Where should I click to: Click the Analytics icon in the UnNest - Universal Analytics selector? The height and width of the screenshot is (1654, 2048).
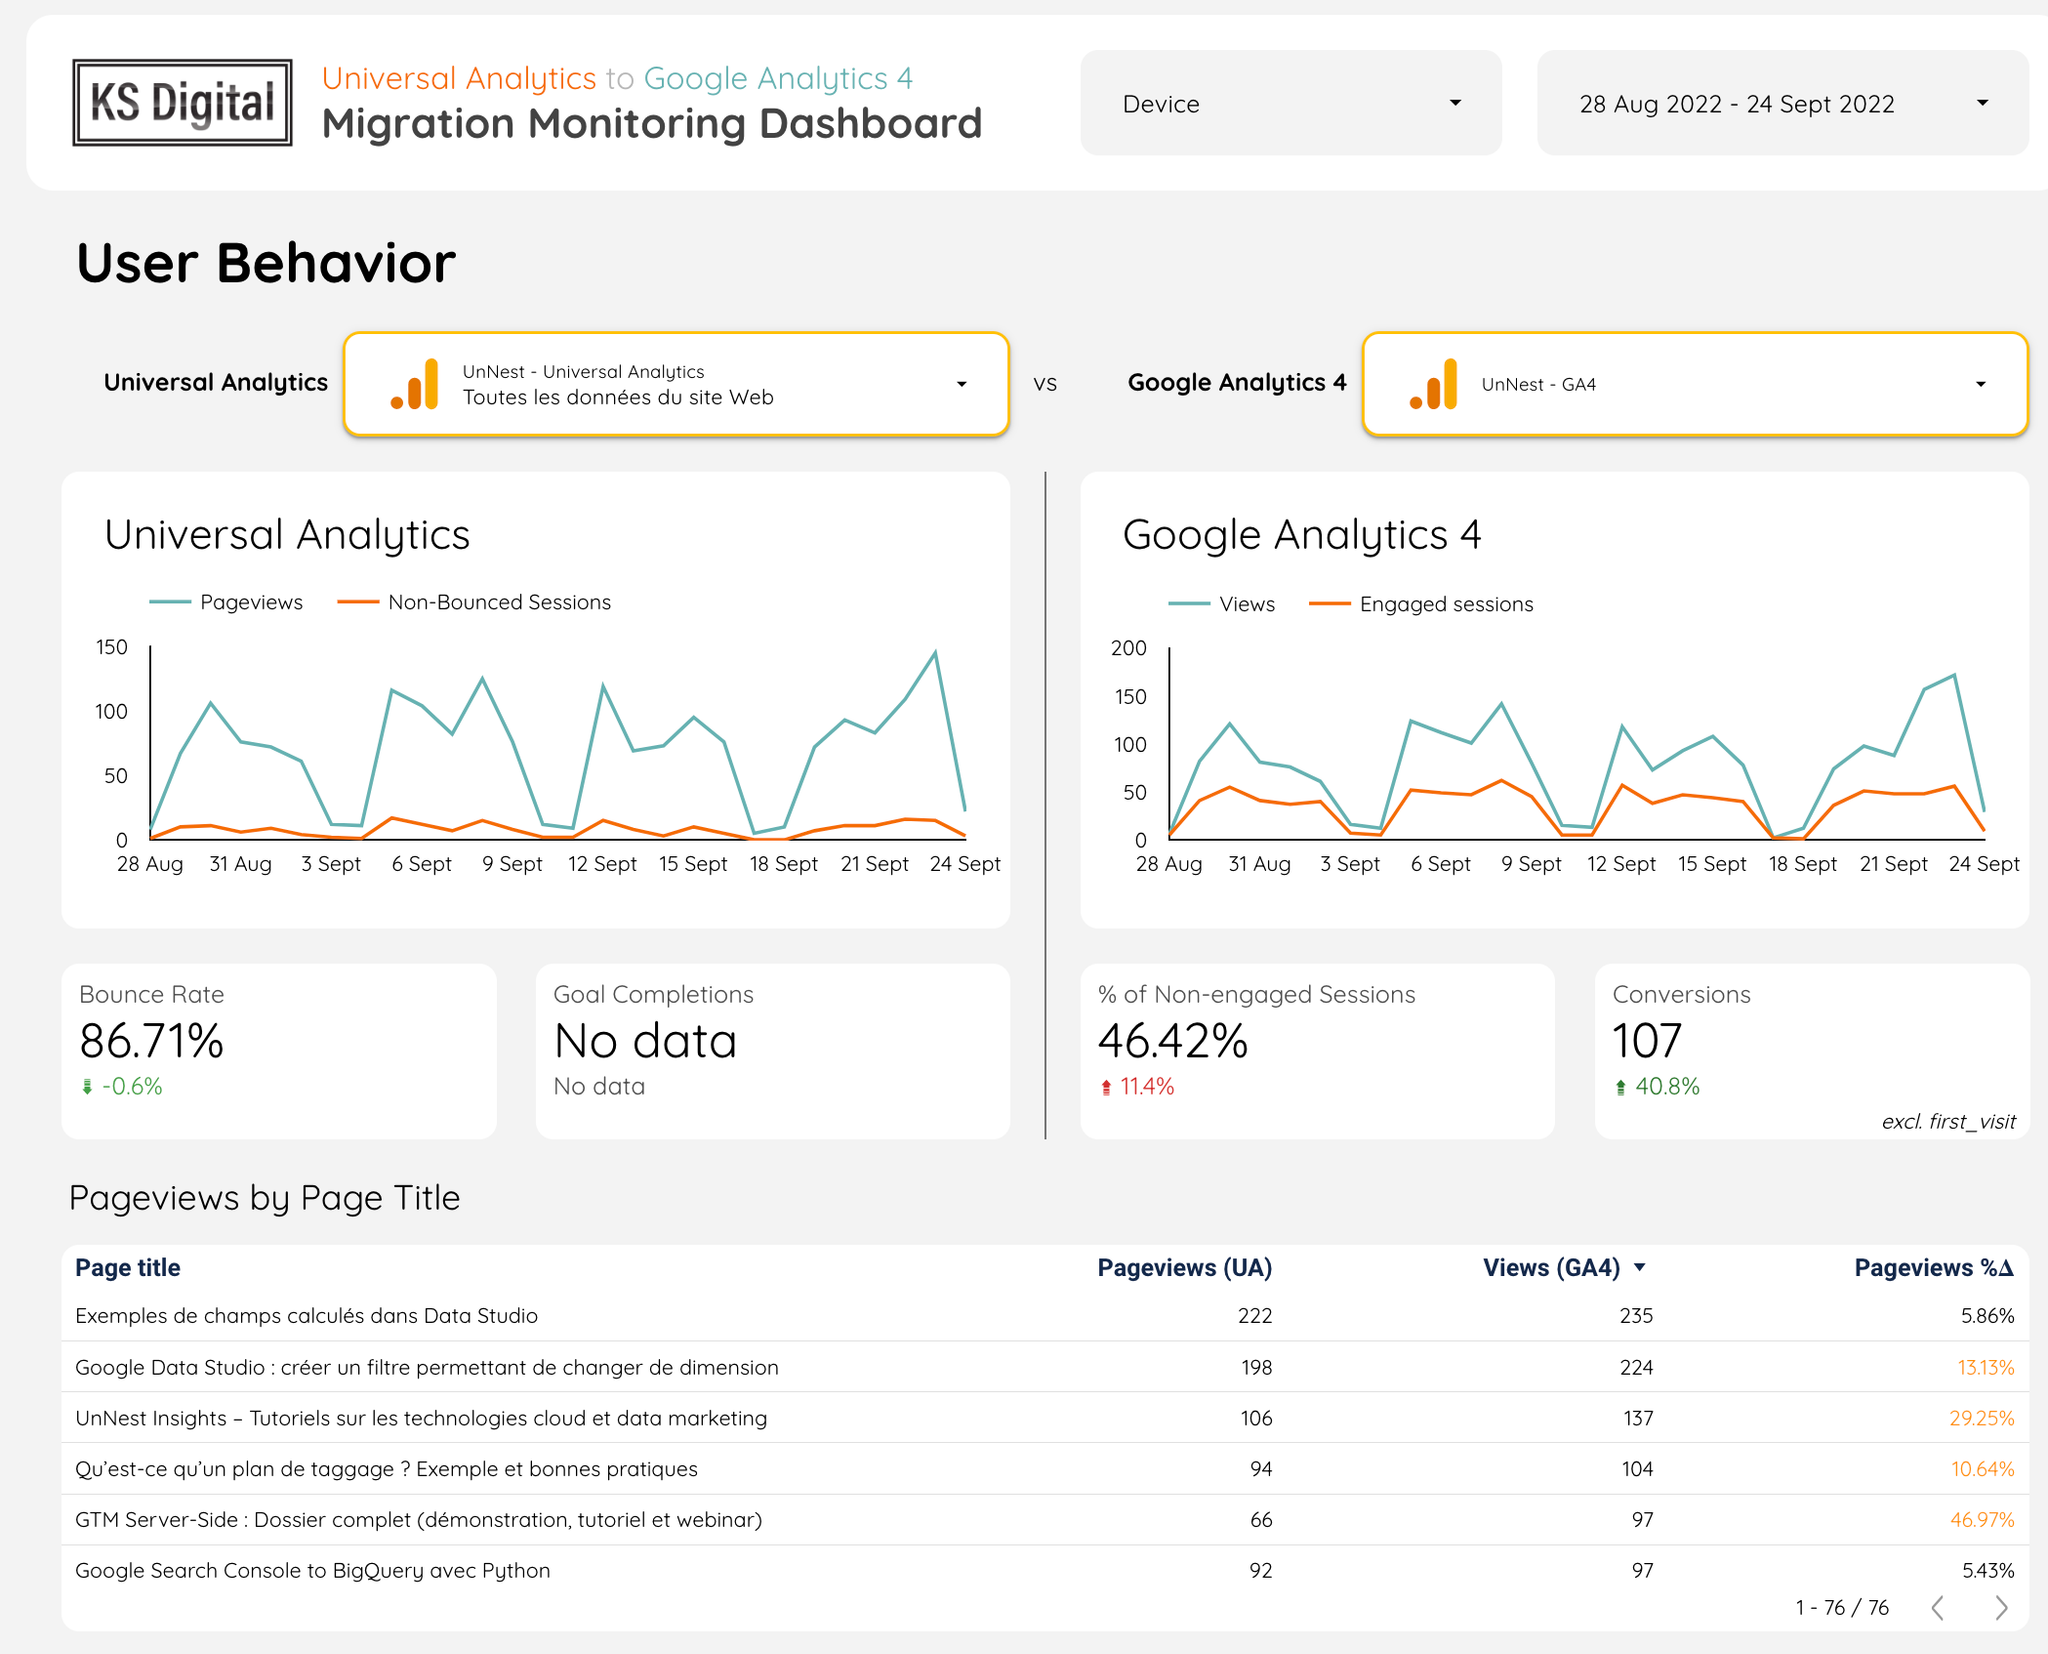coord(415,384)
